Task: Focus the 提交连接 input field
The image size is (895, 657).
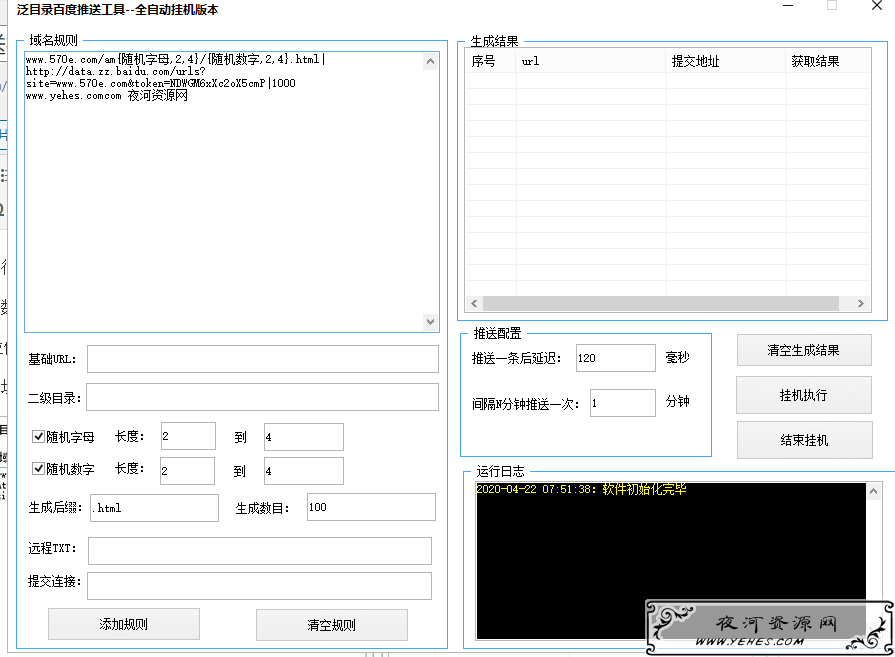Action: [x=259, y=586]
